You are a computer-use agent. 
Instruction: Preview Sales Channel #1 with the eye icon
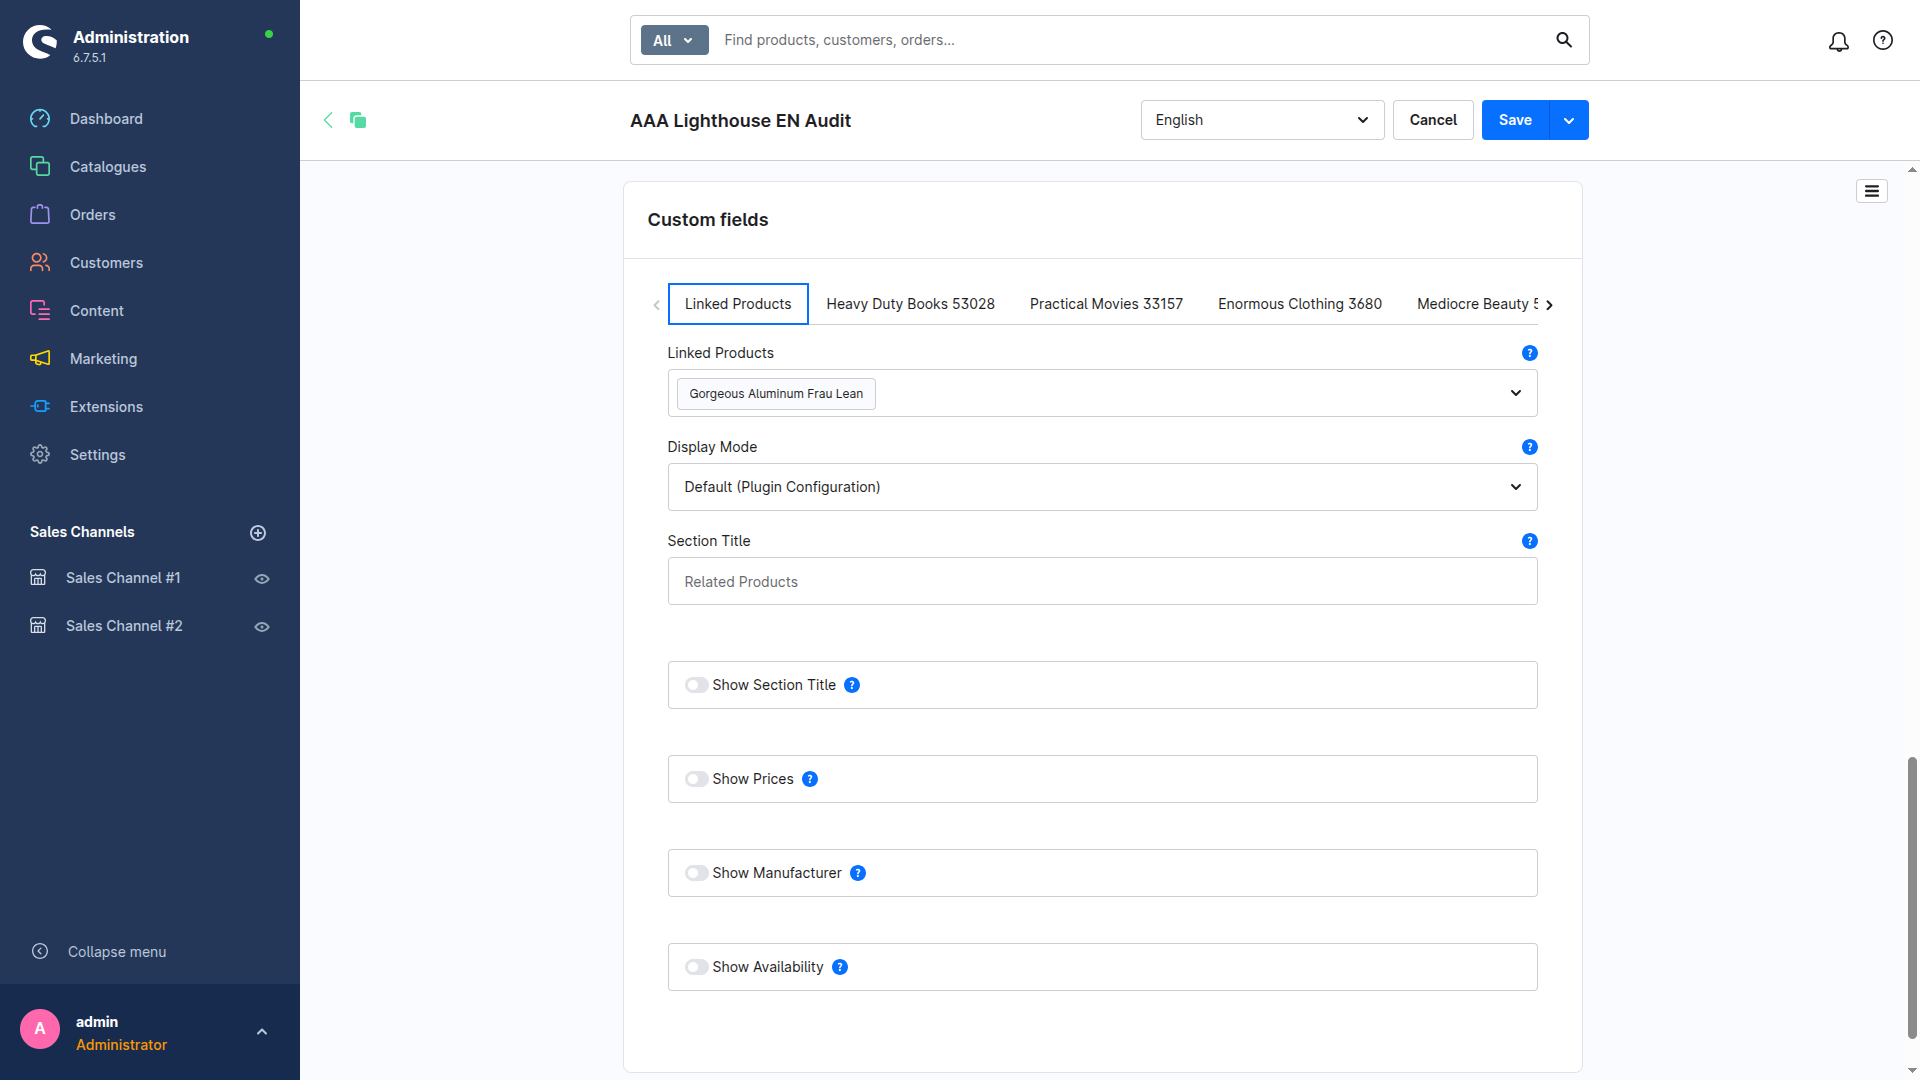(x=262, y=579)
